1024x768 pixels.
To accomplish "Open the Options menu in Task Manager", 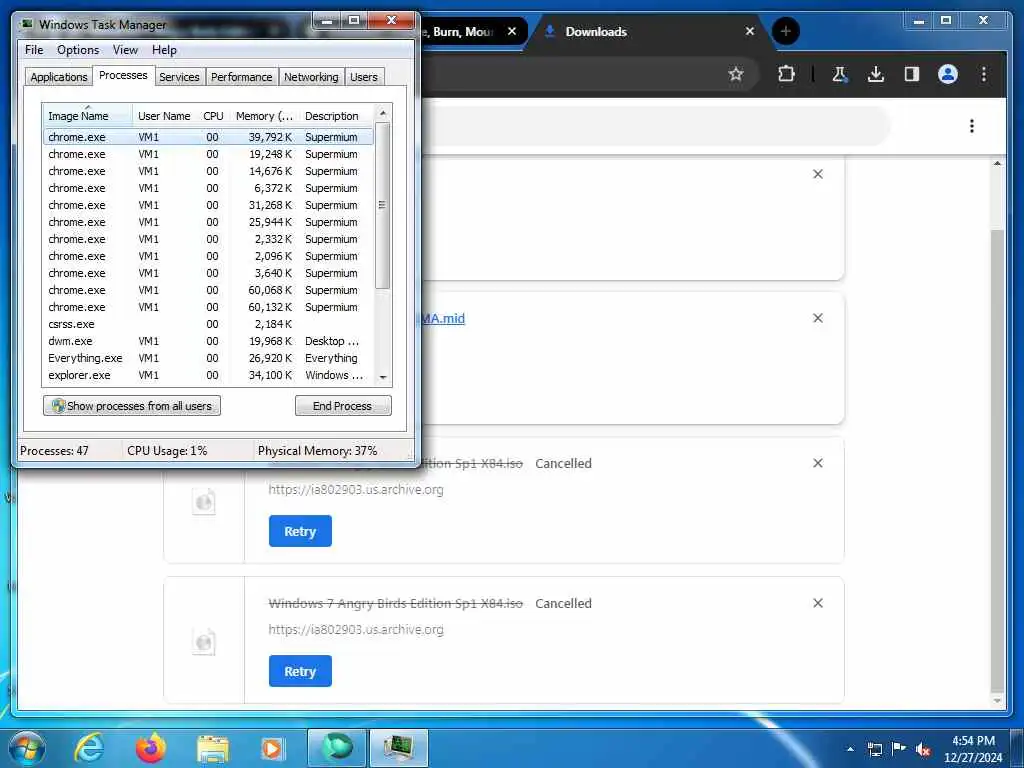I will click(x=78, y=50).
